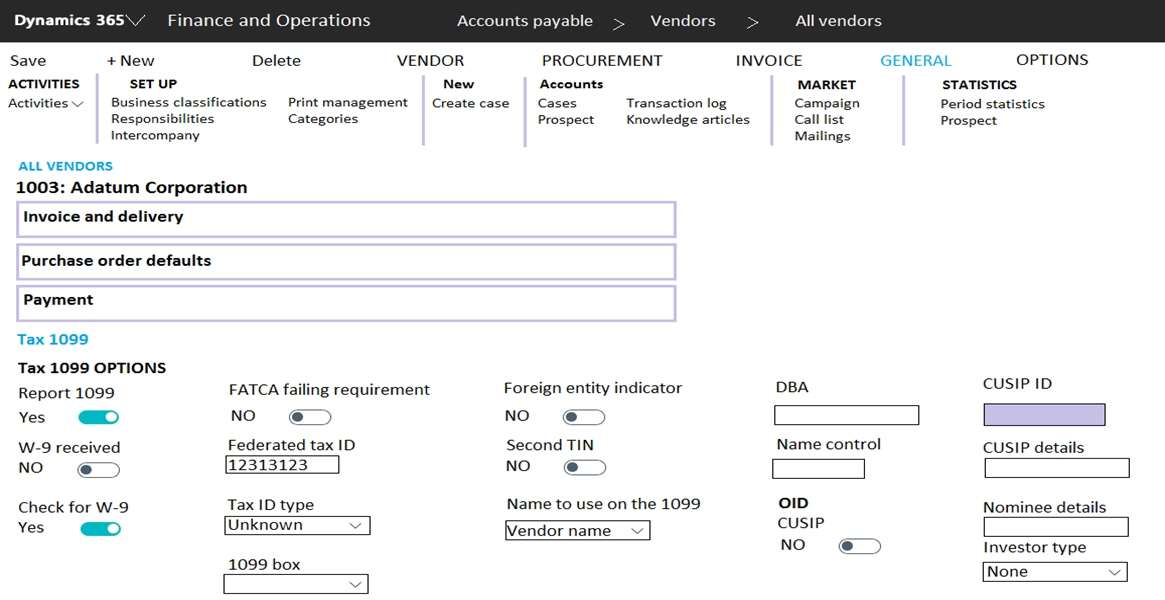Viewport: 1165px width, 600px height.
Task: Open the Dynamics 365 app chevron
Action: point(137,21)
